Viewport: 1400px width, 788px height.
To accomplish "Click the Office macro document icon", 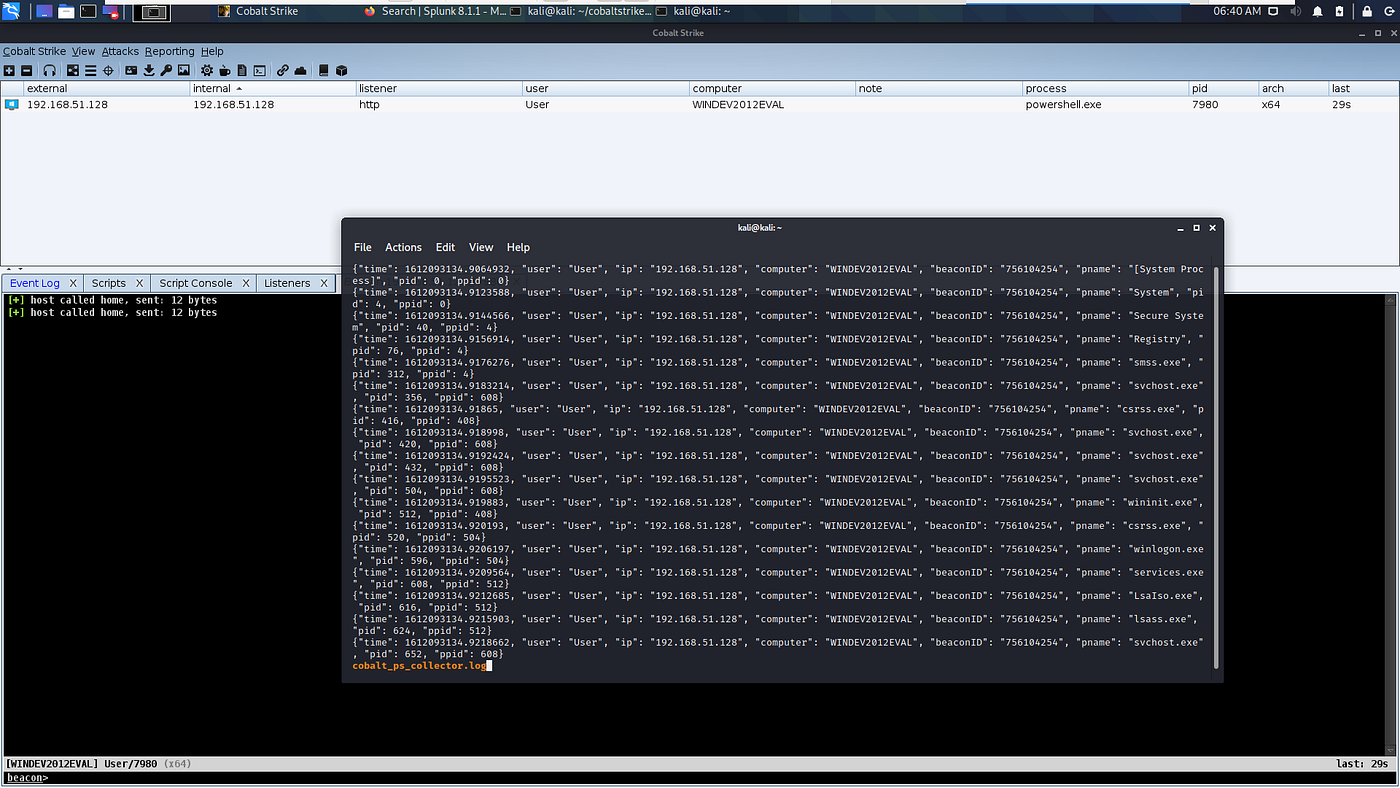I will point(242,71).
